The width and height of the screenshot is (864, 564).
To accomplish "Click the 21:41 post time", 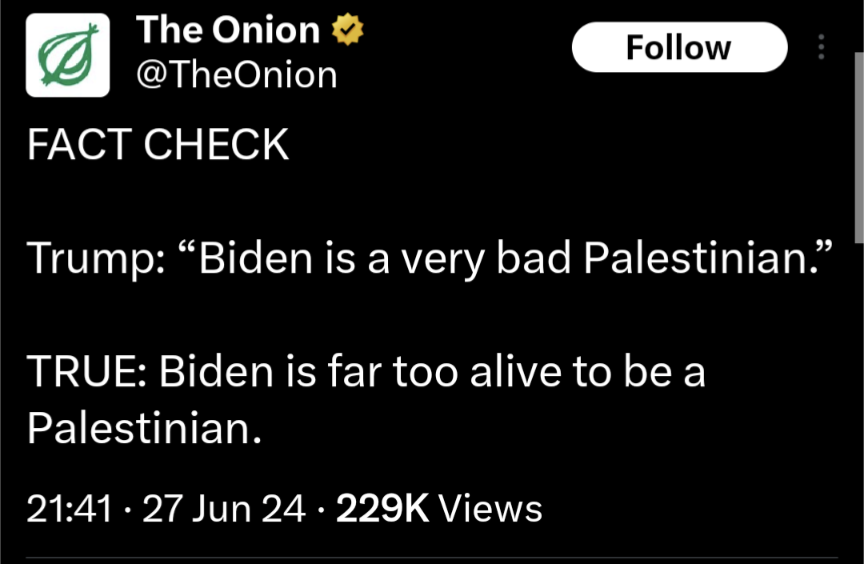I will 68,509.
